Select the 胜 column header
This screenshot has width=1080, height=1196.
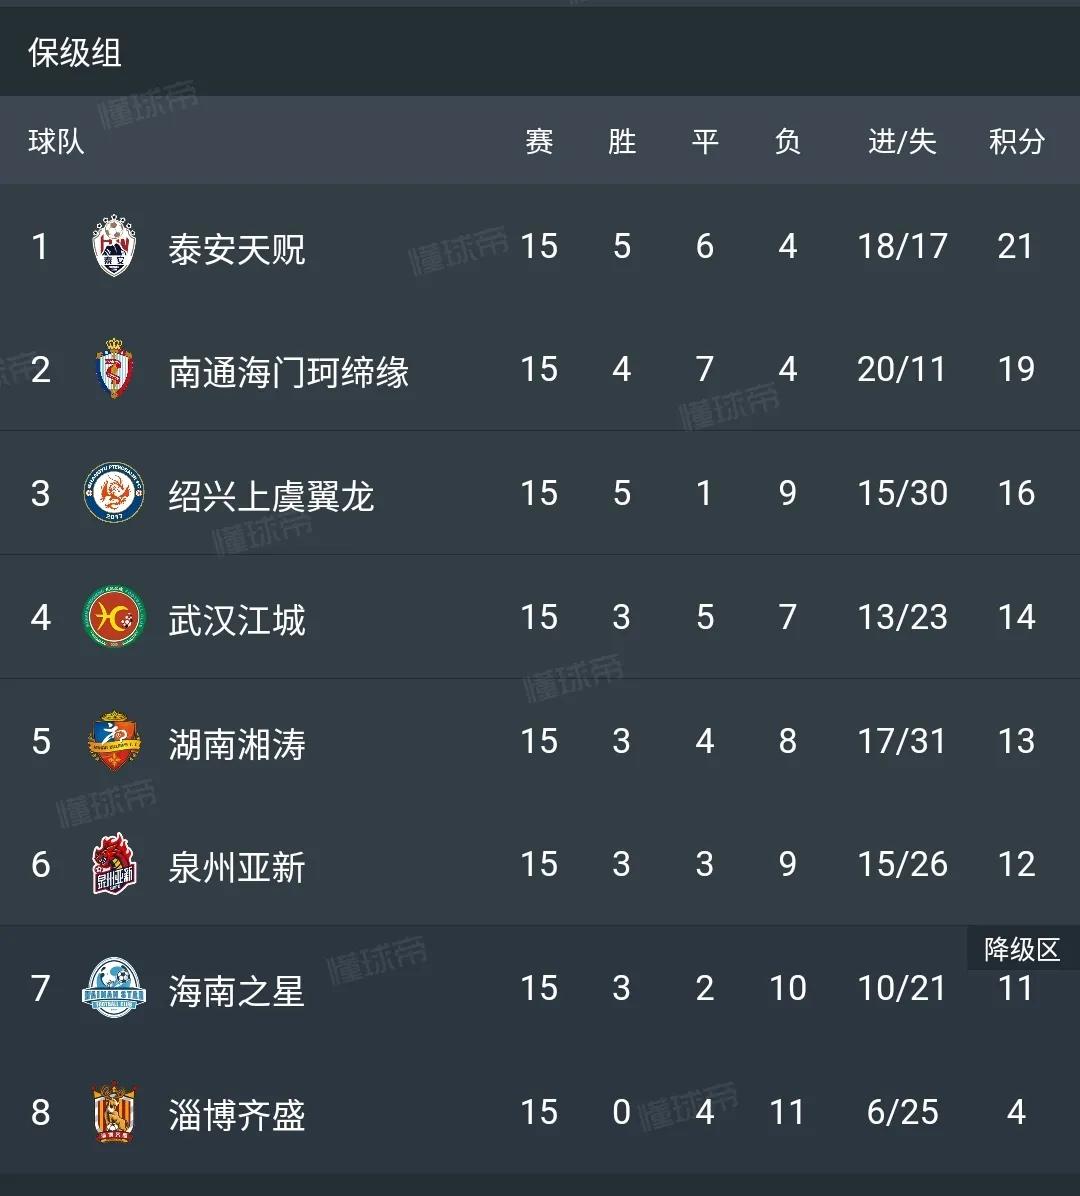[622, 141]
